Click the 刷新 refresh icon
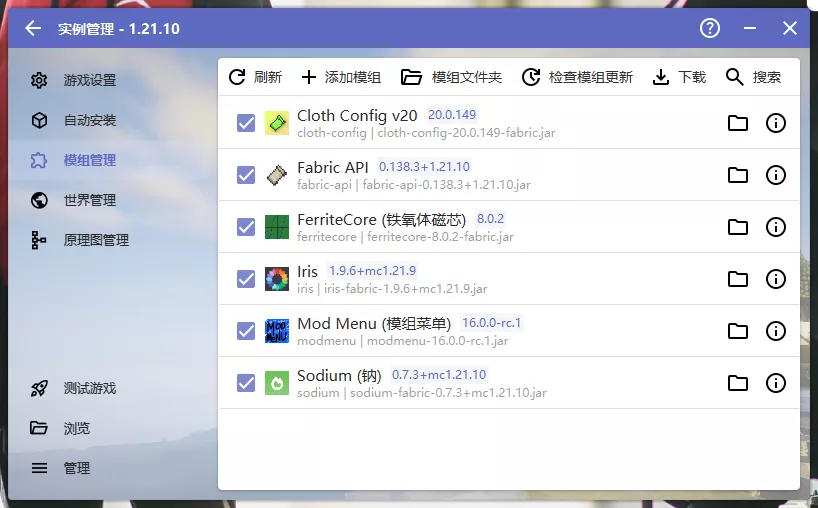818x508 pixels. coord(237,77)
